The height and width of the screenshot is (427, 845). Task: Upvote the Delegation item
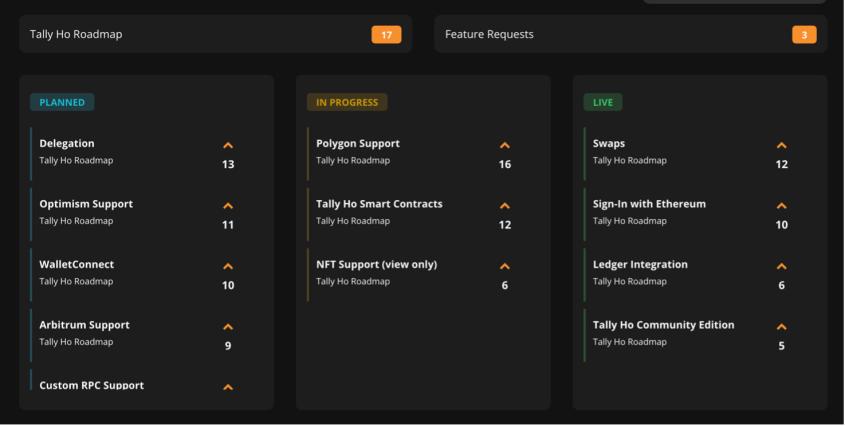[228, 145]
